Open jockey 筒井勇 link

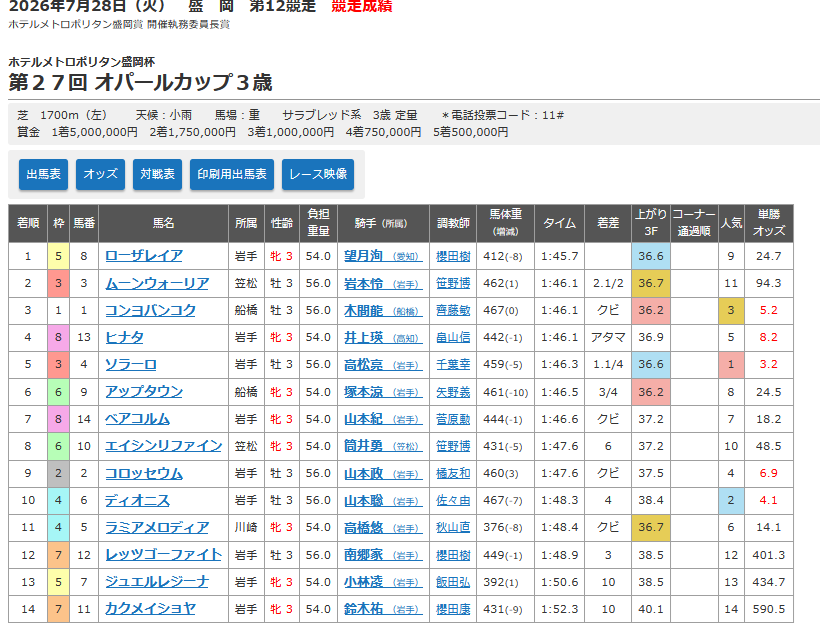(383, 446)
